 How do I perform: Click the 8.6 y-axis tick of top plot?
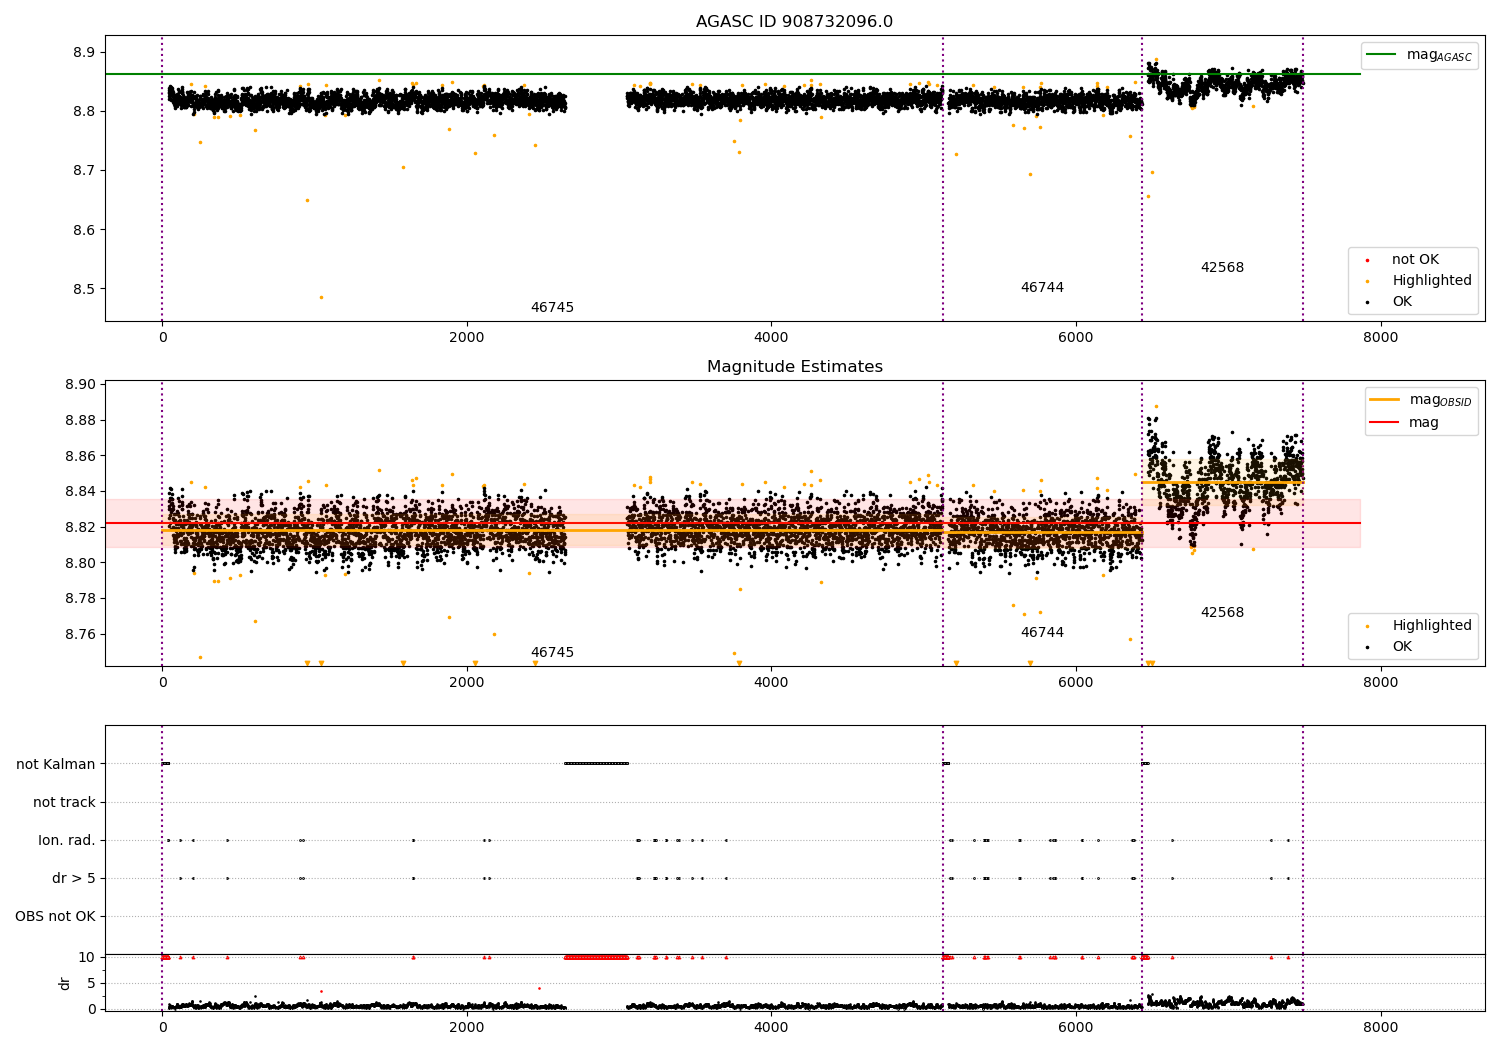click(x=84, y=230)
